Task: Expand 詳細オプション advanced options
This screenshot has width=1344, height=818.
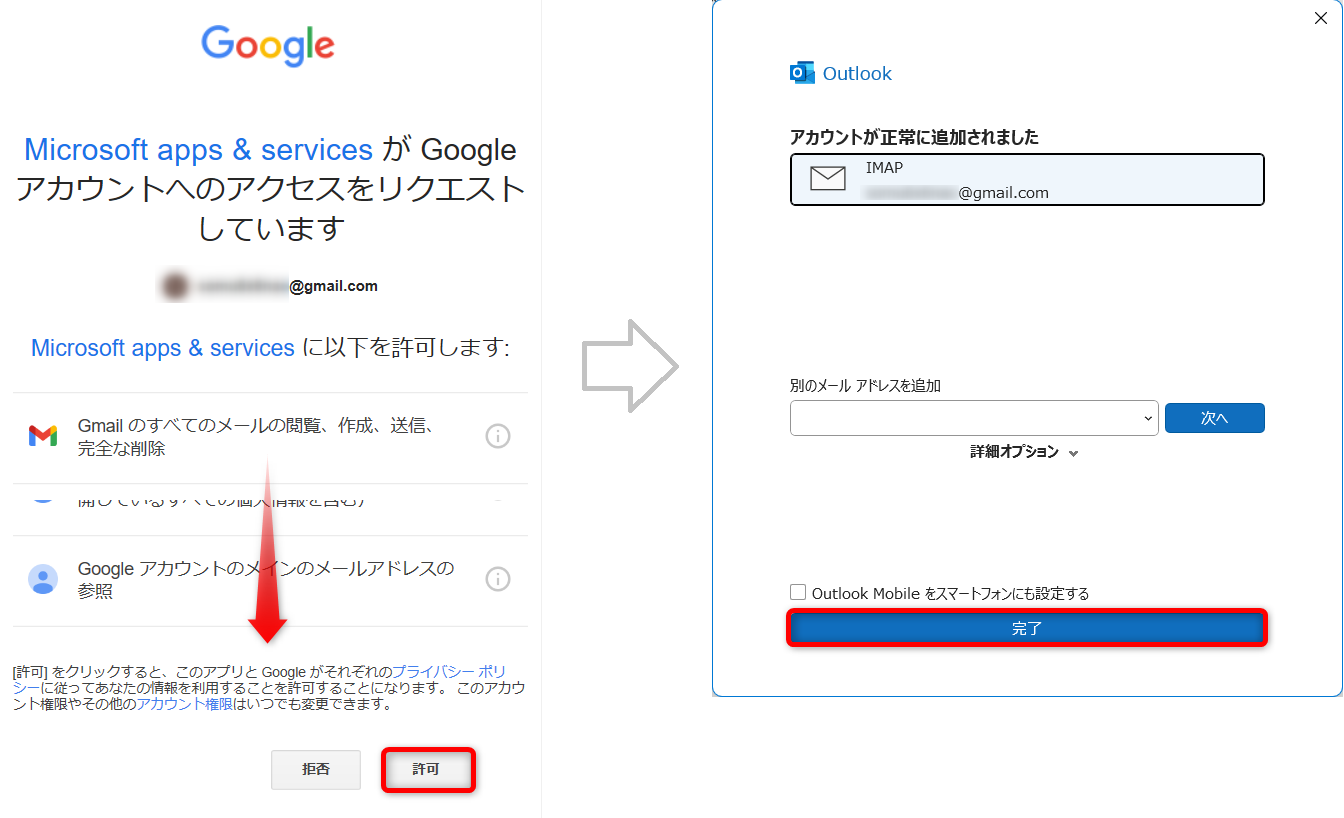Action: (1024, 452)
